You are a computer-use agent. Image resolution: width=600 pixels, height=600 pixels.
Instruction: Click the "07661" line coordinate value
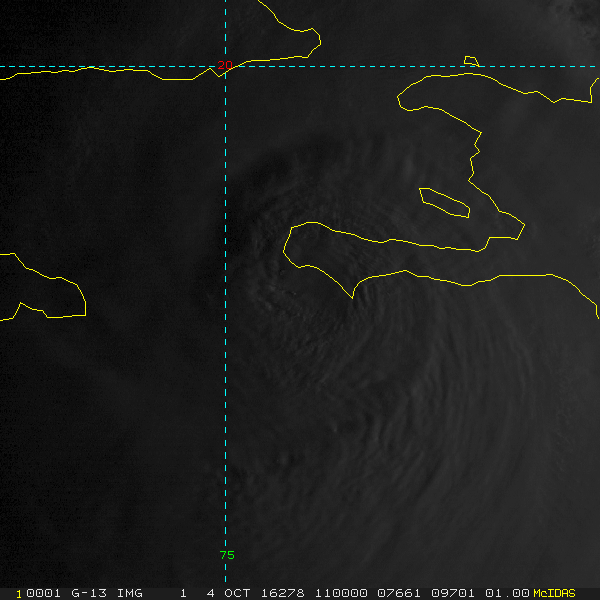pyautogui.click(x=399, y=593)
